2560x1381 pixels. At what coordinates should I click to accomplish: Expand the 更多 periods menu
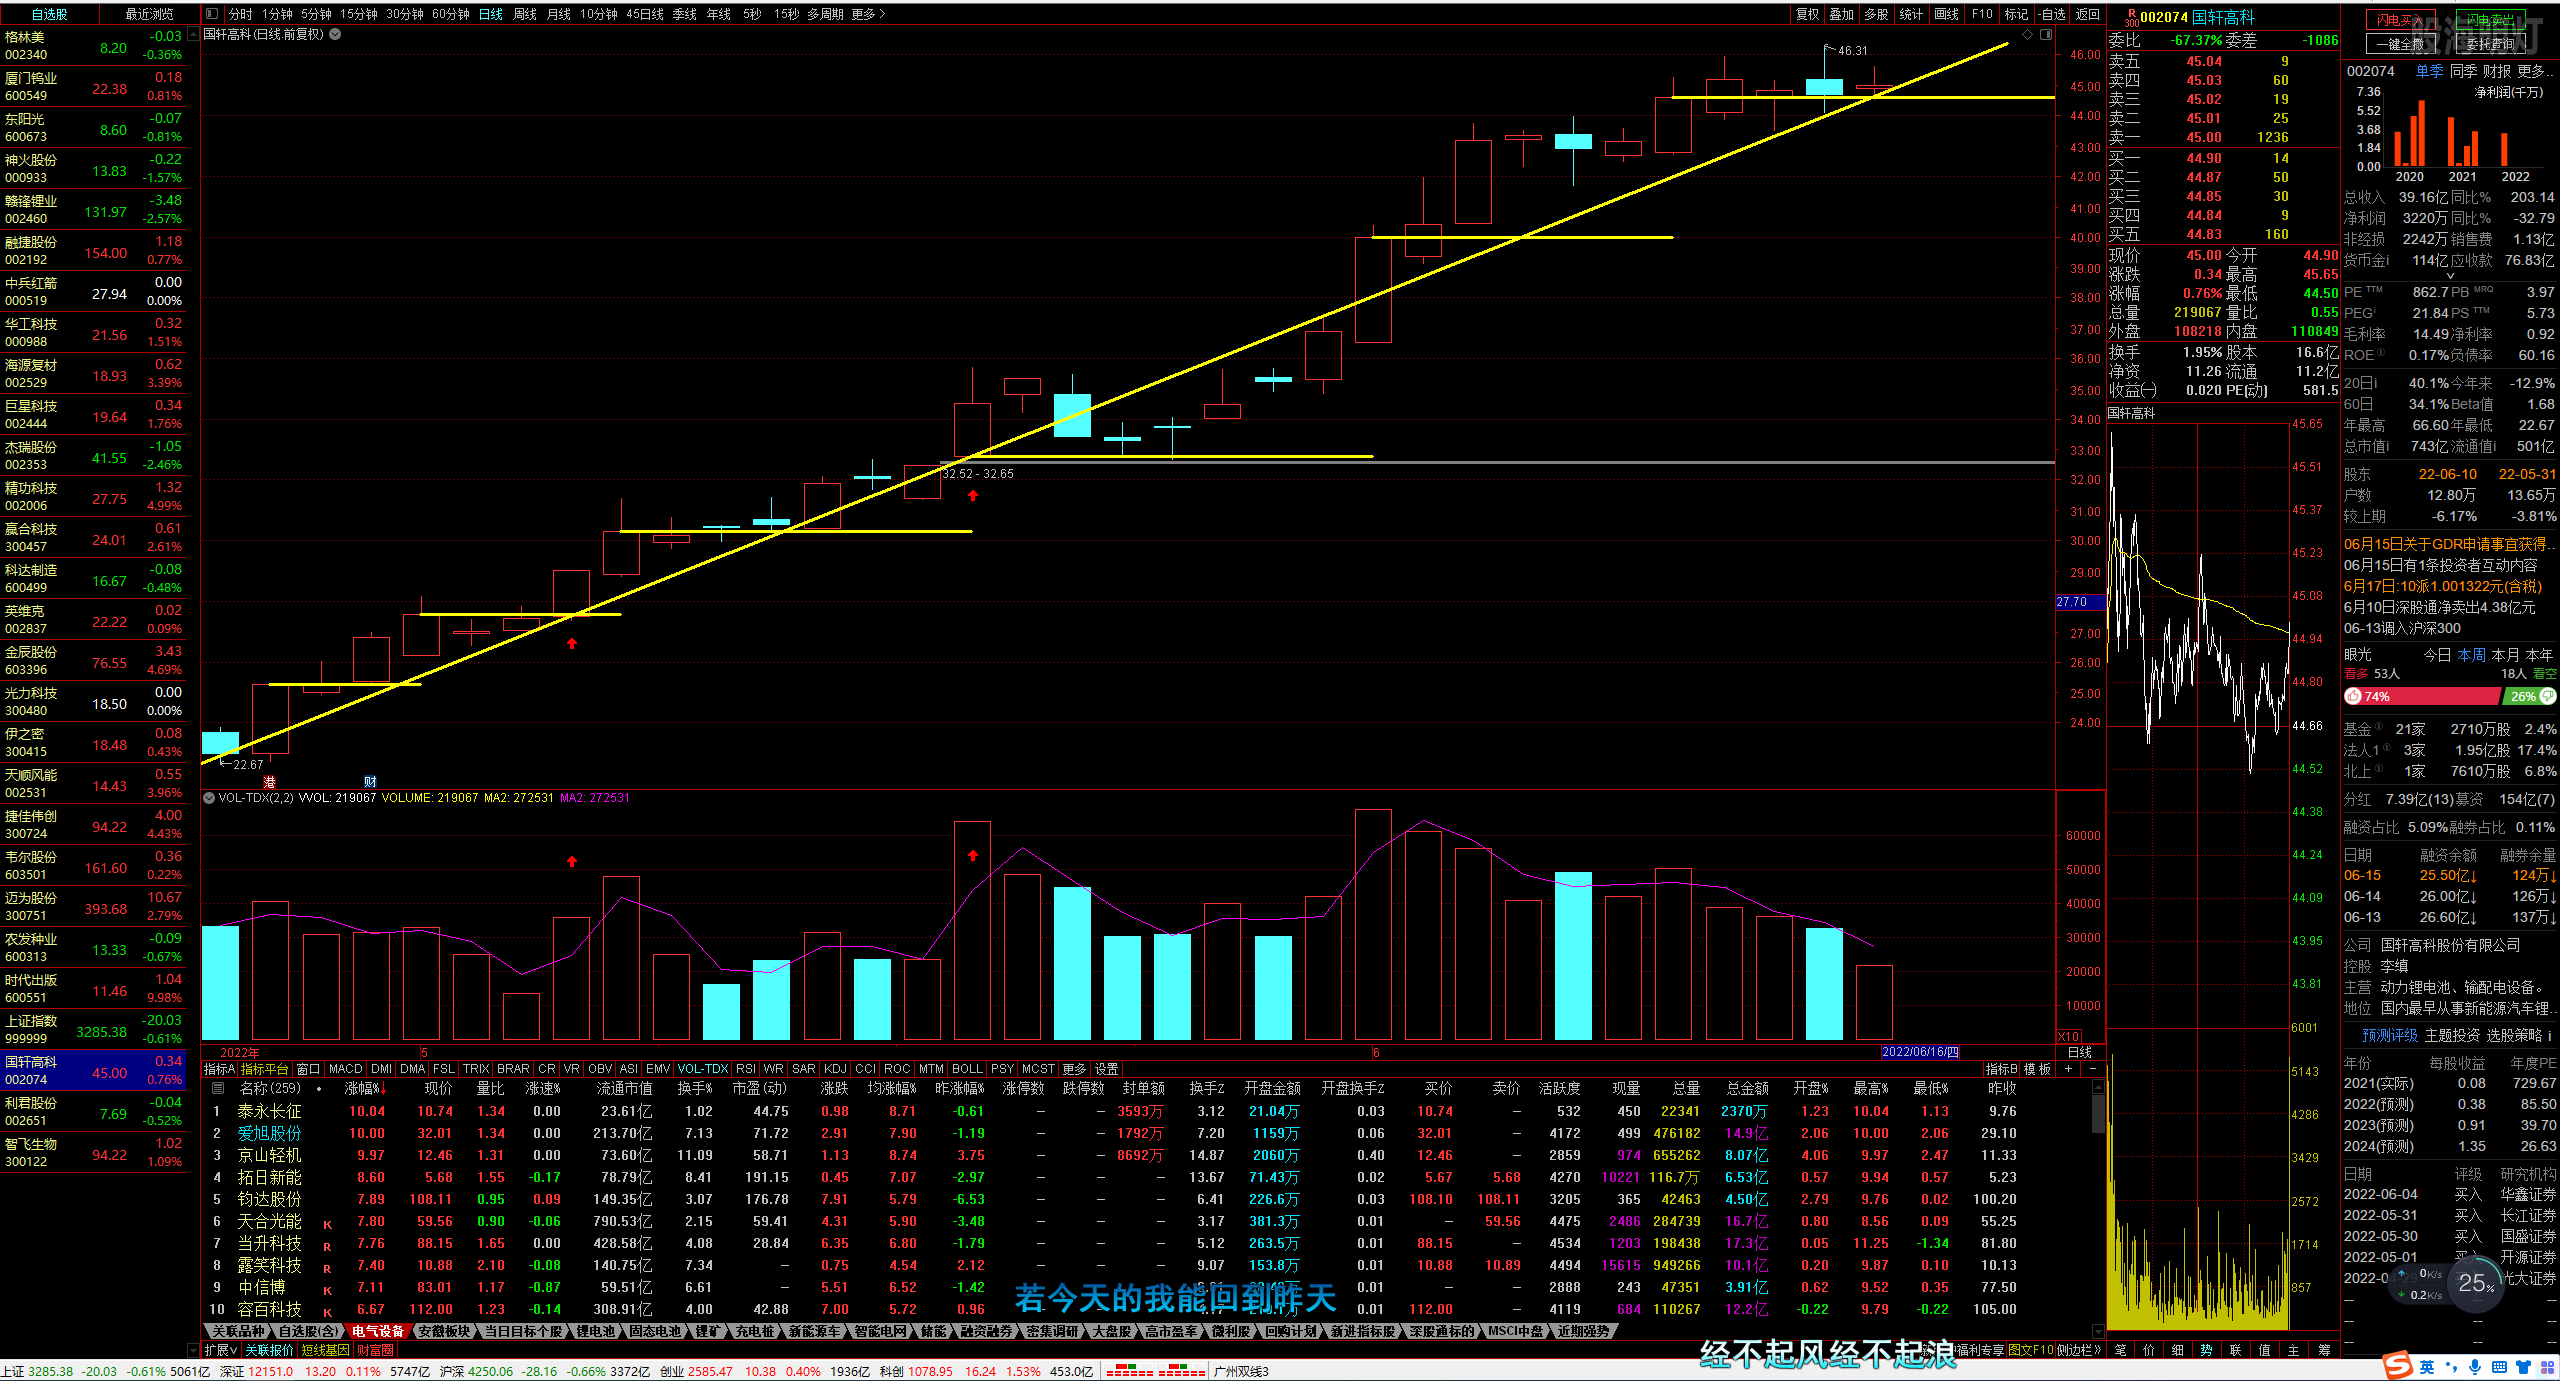coord(868,14)
